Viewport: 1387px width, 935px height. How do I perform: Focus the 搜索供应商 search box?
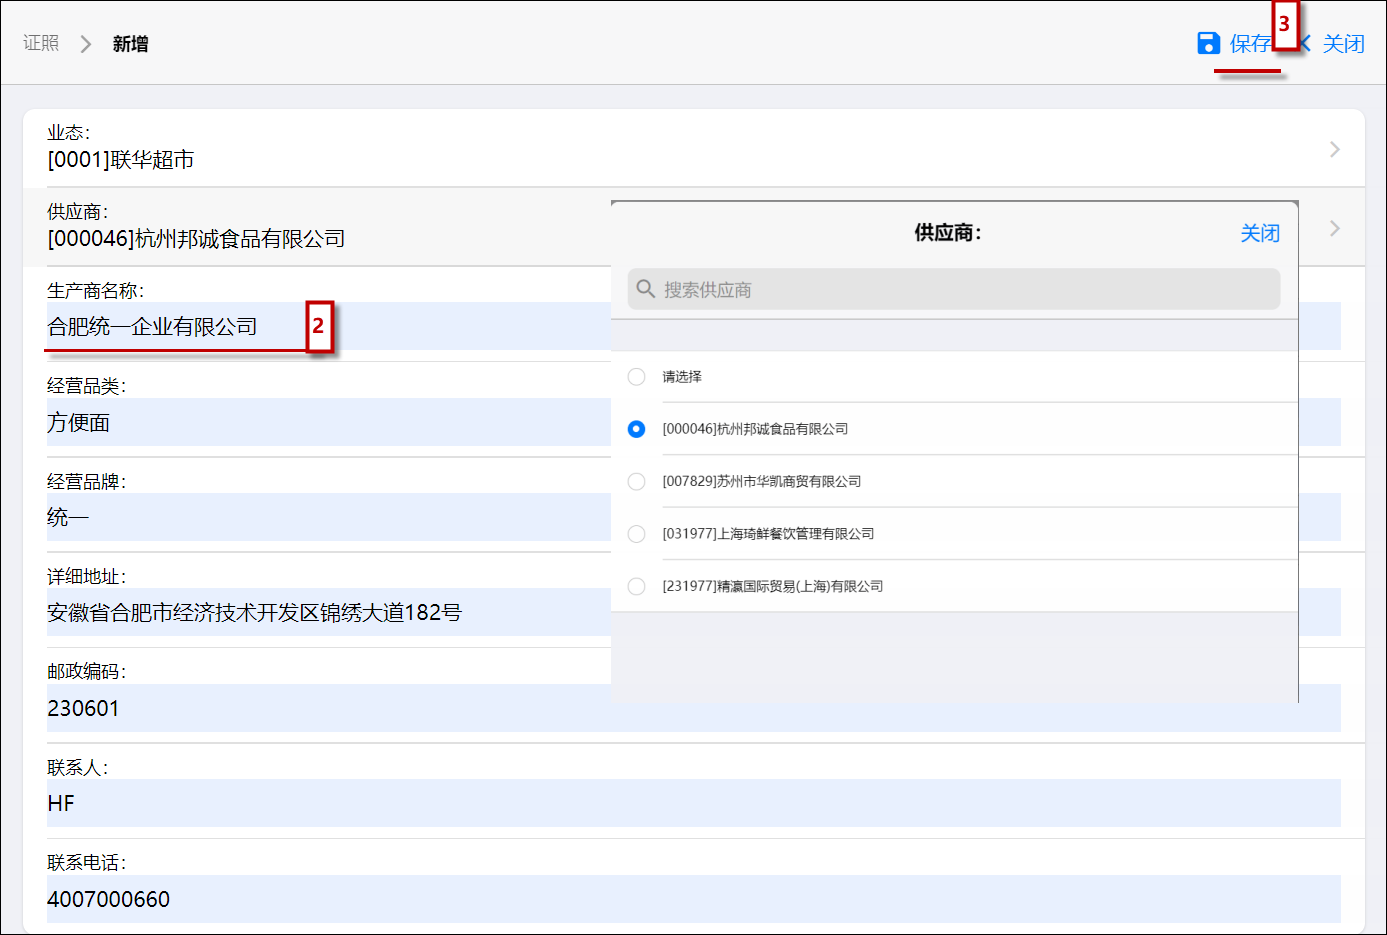click(954, 289)
